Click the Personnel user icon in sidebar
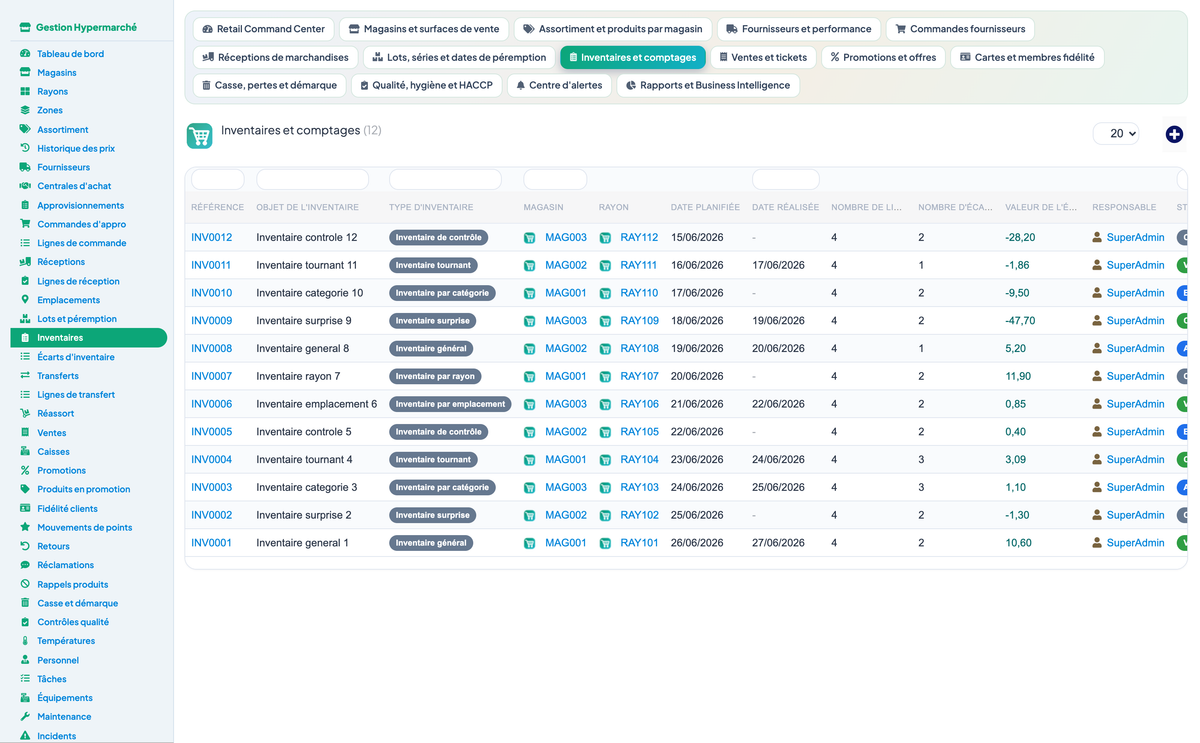This screenshot has height=743, width=1200. (x=25, y=660)
